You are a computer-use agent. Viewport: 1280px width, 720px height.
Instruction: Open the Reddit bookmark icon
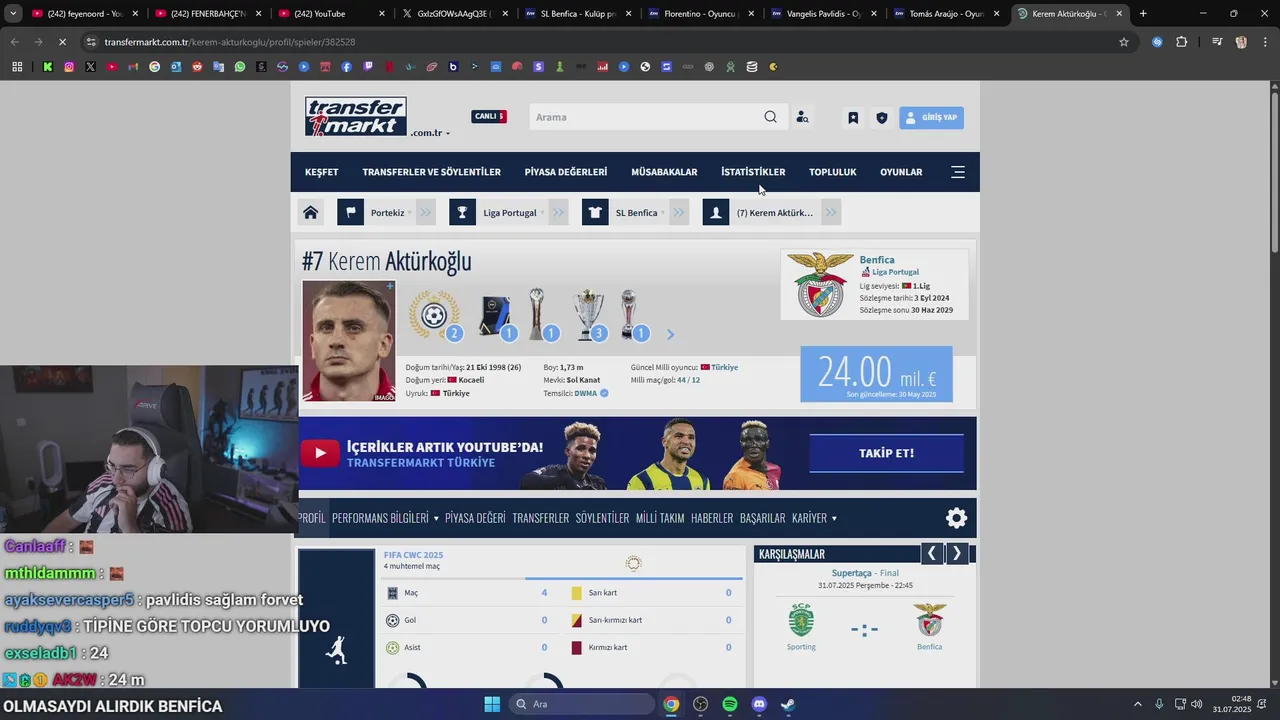(x=197, y=67)
